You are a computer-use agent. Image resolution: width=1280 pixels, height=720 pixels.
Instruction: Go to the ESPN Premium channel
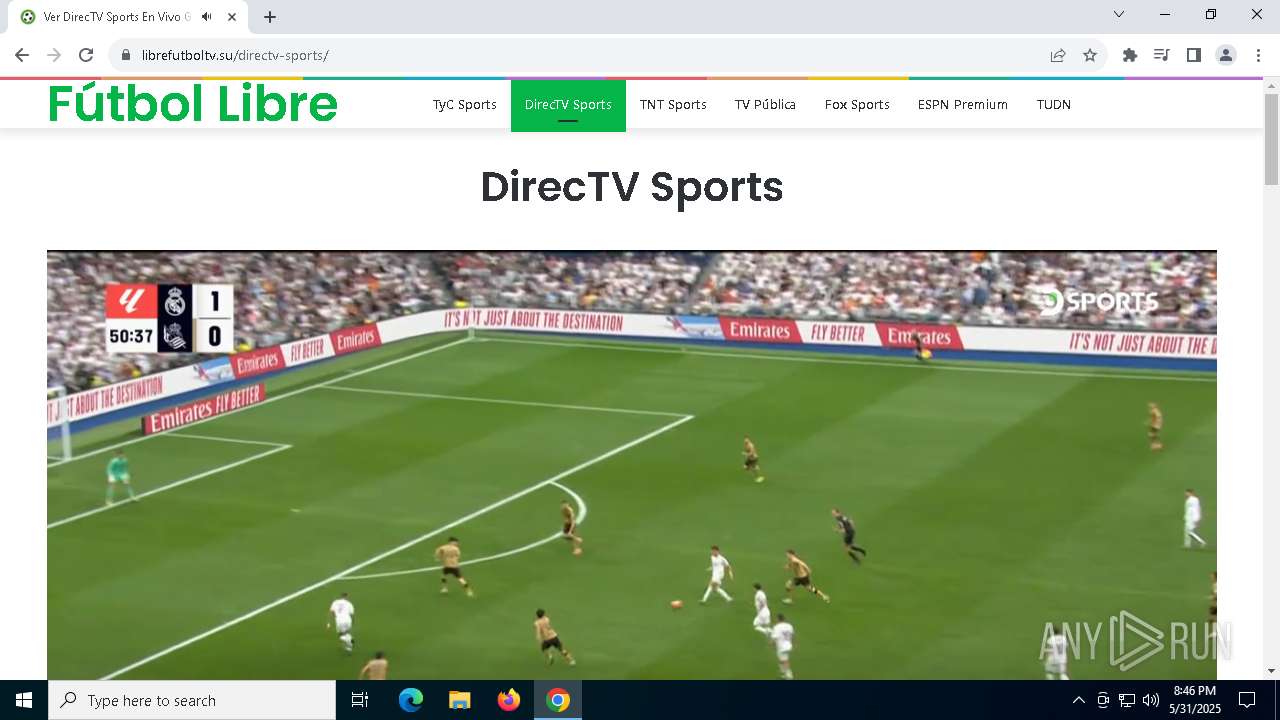963,104
